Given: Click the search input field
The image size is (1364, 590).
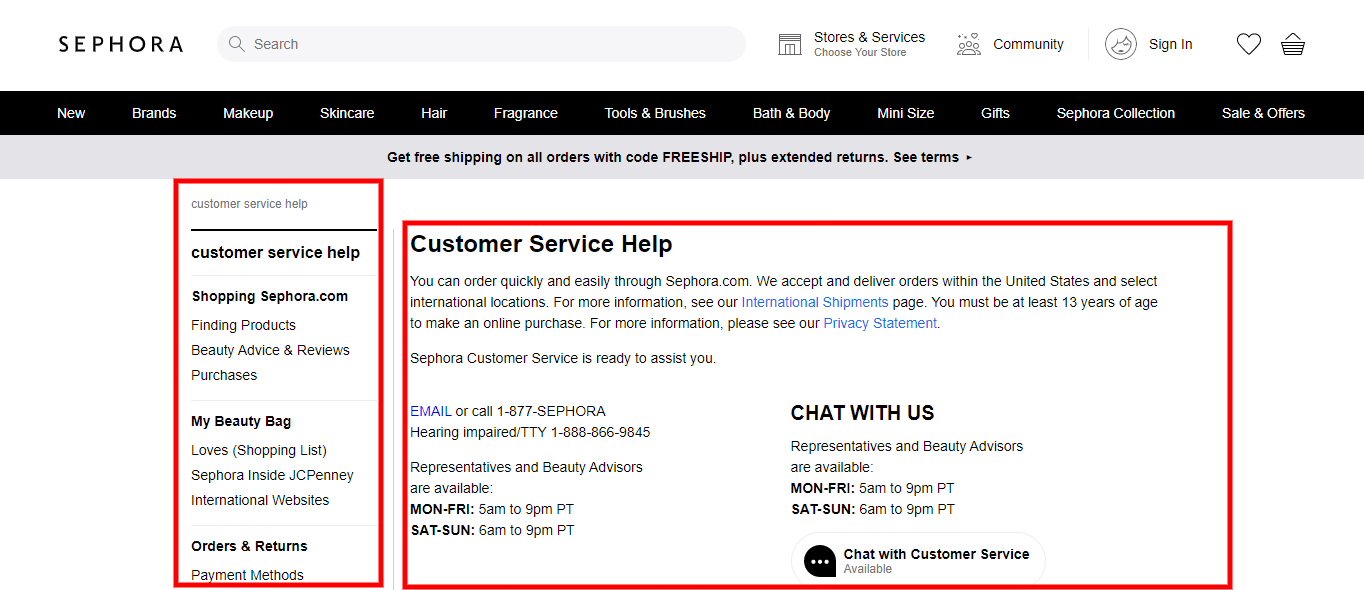Looking at the screenshot, I should [481, 44].
